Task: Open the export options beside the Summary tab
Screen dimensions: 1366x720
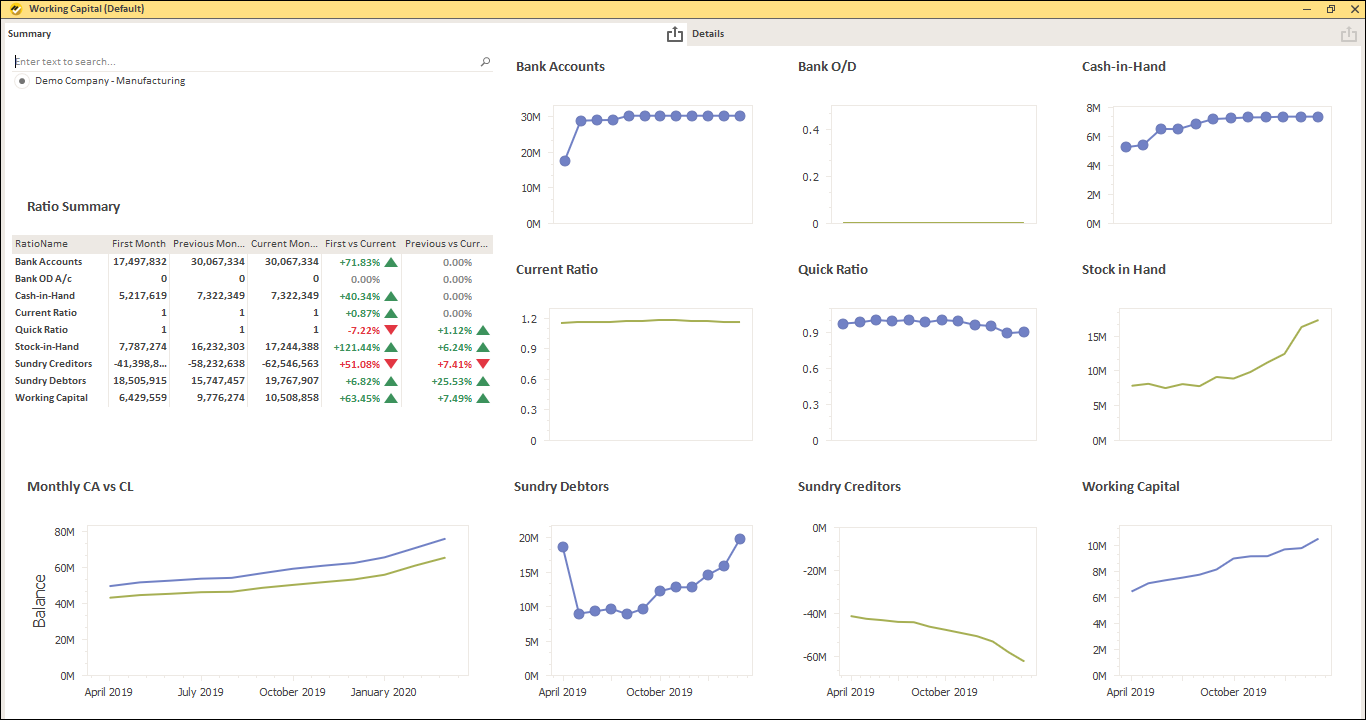Action: (x=675, y=33)
